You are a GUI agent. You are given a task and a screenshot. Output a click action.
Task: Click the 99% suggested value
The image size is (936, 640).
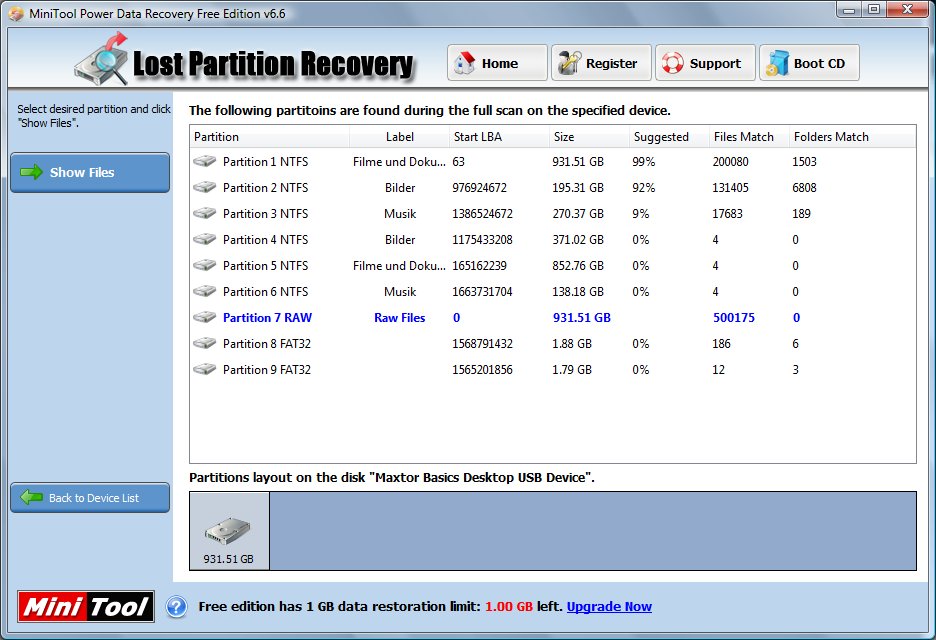pos(644,162)
